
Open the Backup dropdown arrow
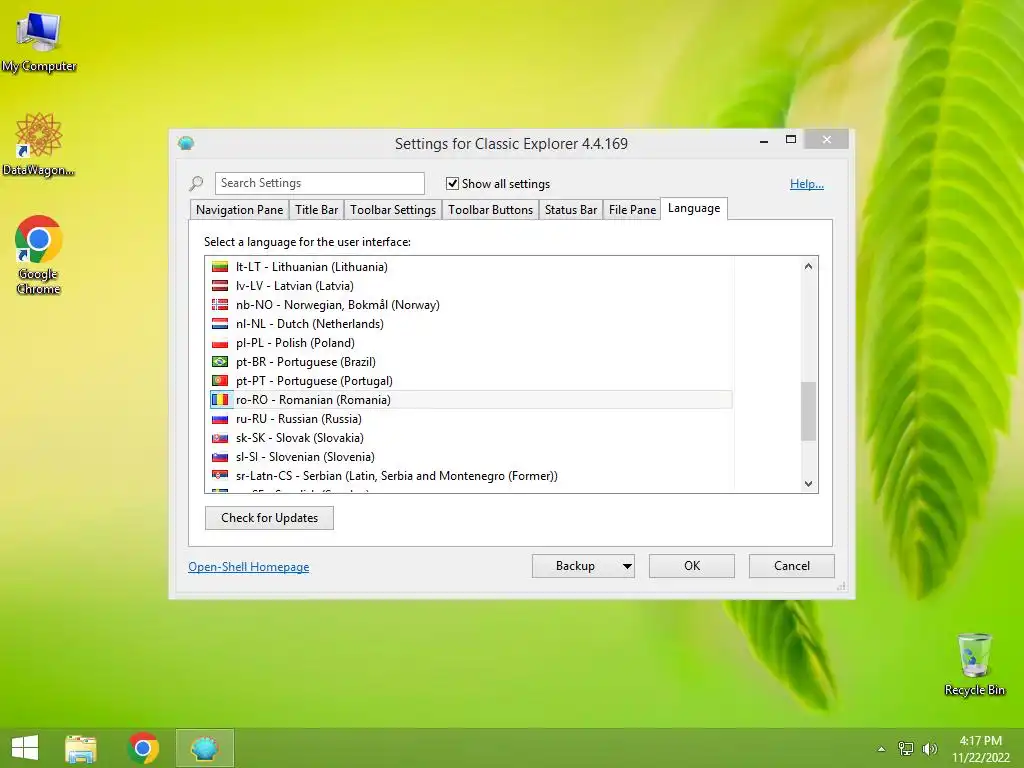627,566
